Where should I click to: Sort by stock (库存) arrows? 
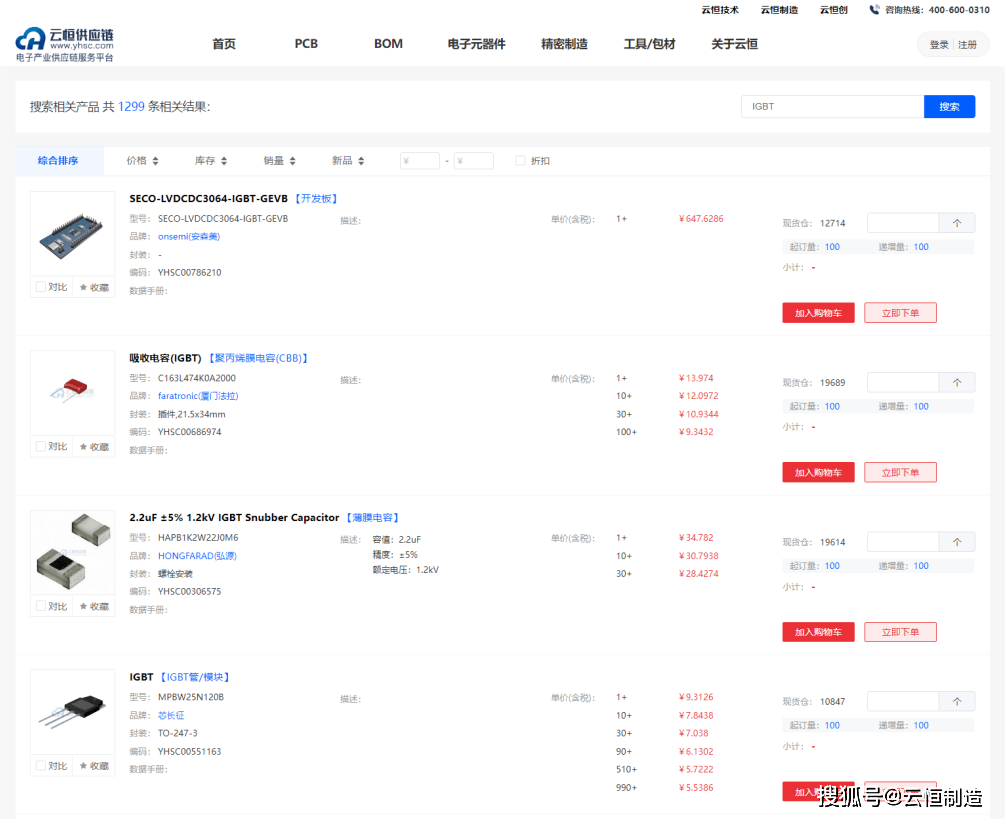[224, 161]
